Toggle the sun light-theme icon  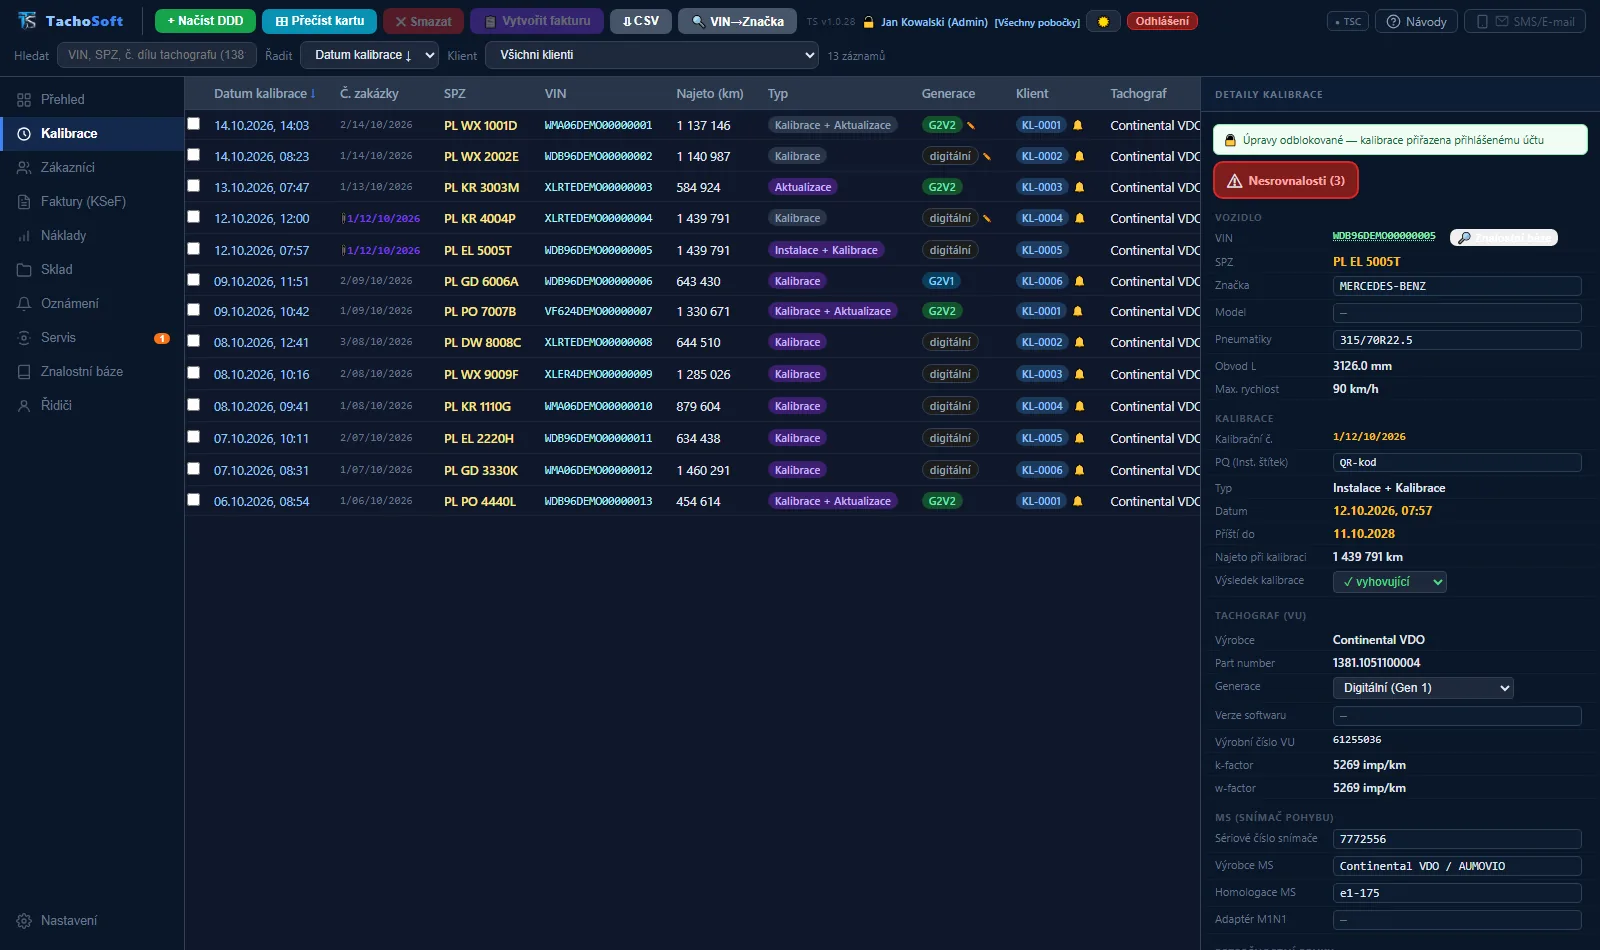1103,21
